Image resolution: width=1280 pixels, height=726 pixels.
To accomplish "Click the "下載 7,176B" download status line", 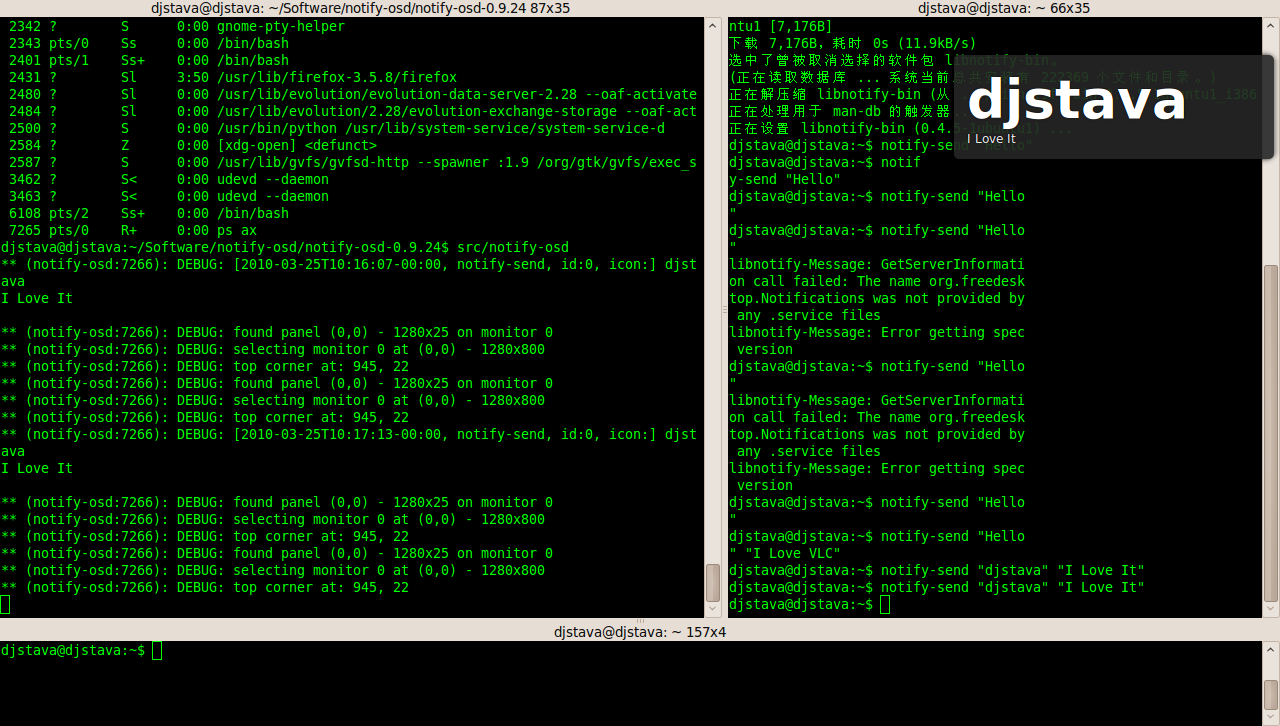I will click(853, 43).
